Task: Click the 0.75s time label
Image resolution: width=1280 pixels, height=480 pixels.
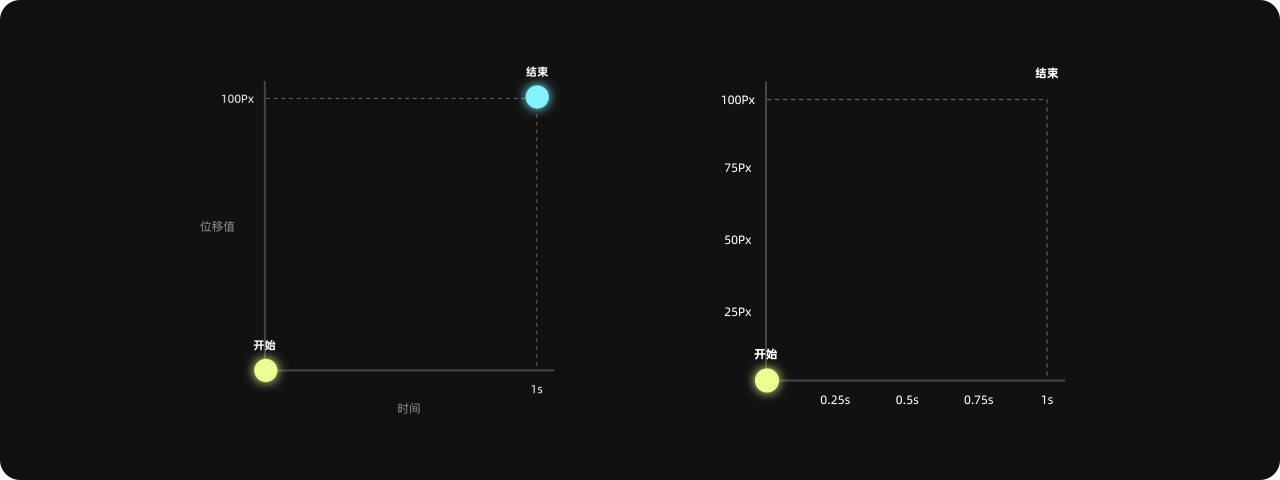Action: point(979,400)
